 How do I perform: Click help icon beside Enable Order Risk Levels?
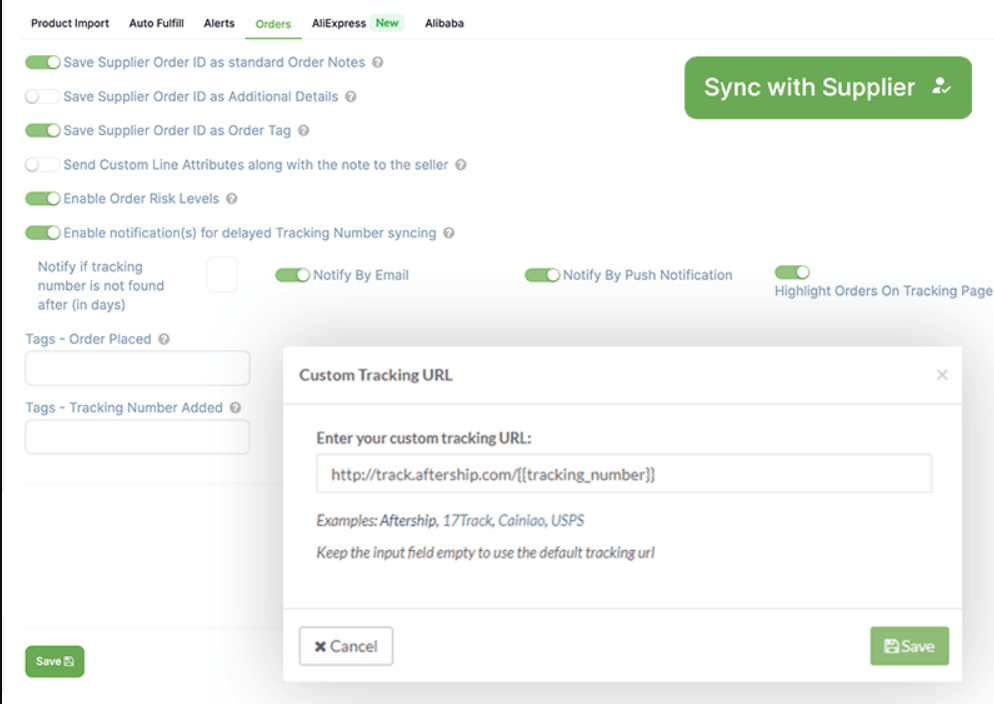pyautogui.click(x=232, y=199)
